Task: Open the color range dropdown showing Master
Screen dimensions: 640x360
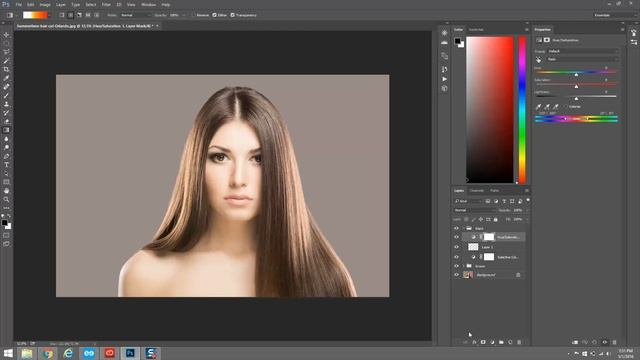Action: (x=582, y=59)
